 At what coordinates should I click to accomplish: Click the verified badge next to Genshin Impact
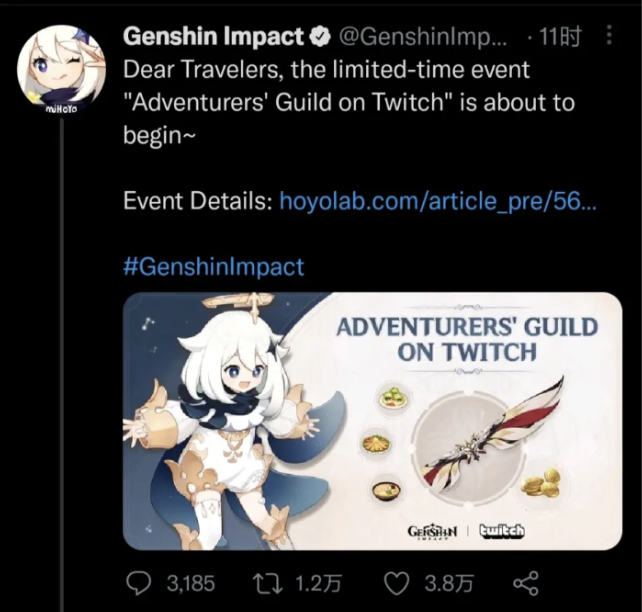click(322, 37)
